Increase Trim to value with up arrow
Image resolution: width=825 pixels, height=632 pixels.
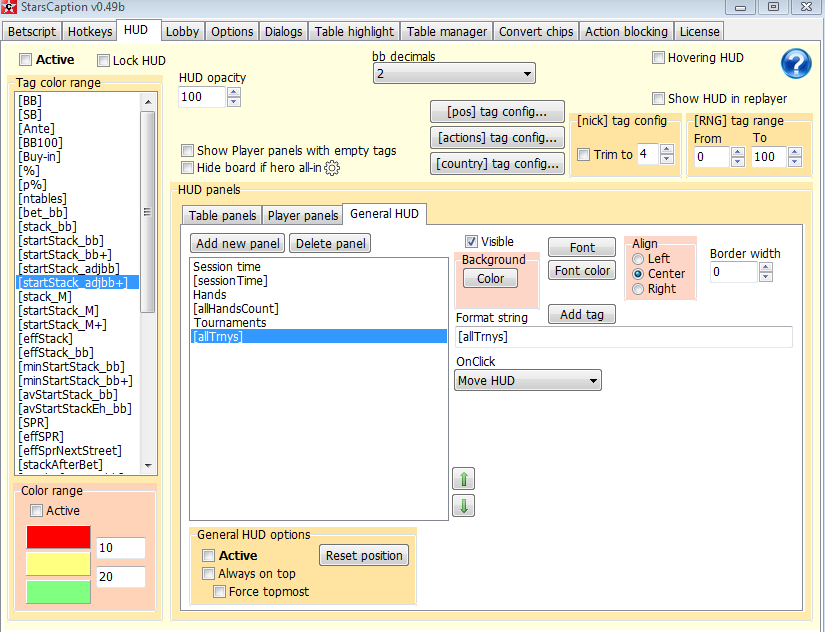coord(667,150)
